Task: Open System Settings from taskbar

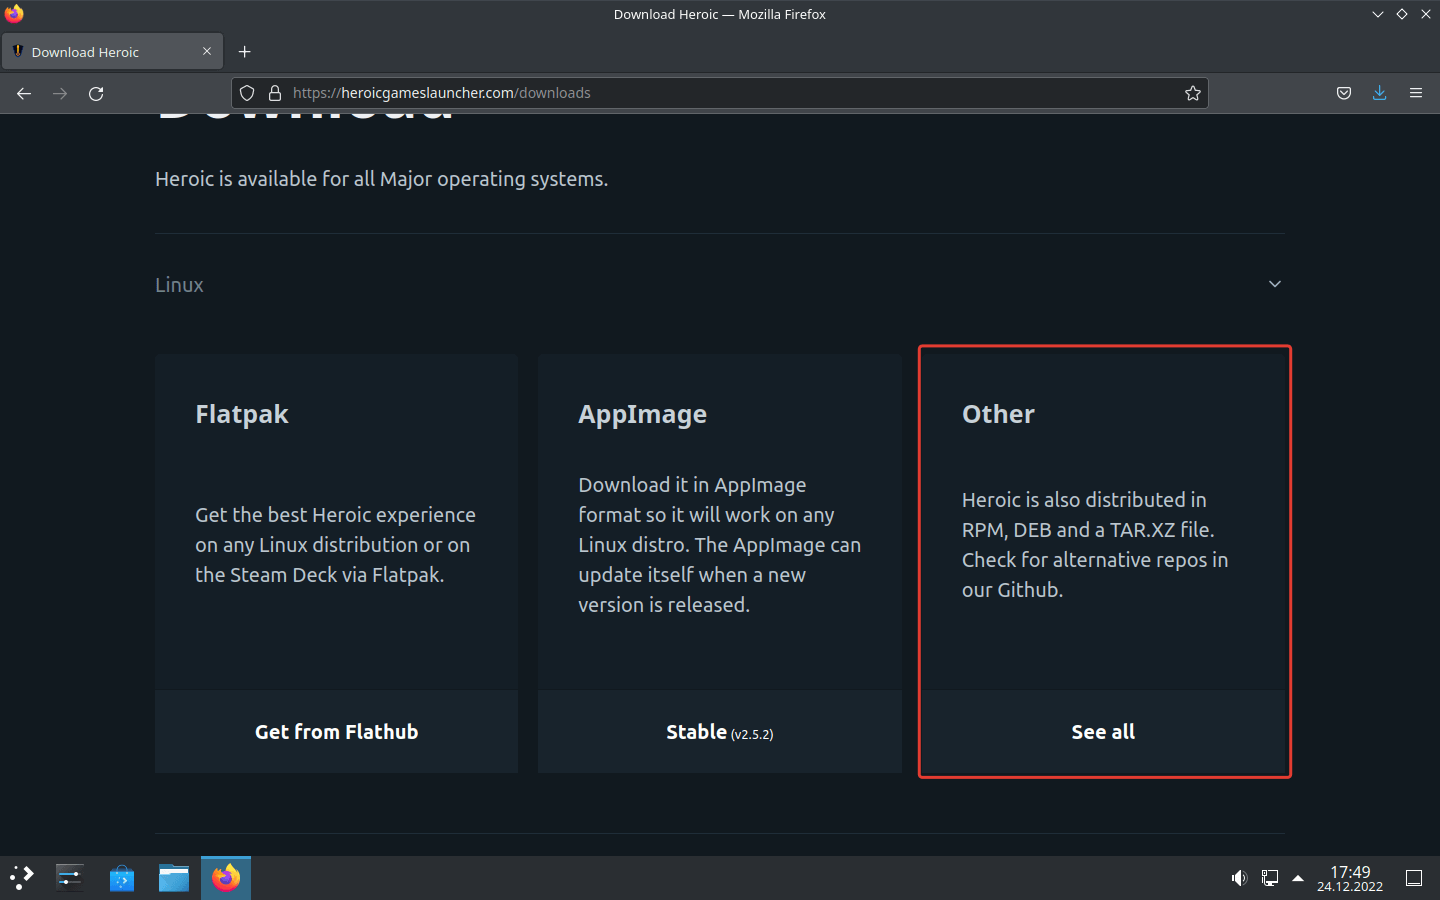Action: point(70,878)
